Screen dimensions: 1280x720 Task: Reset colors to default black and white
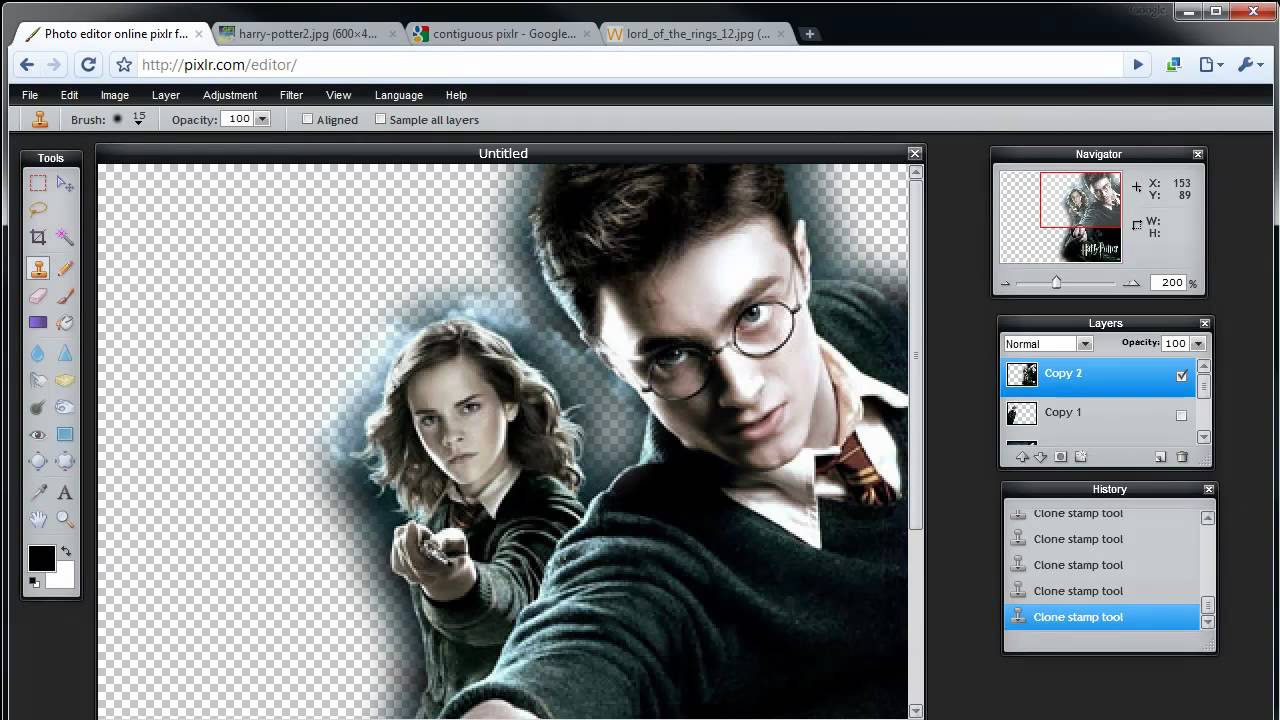tap(34, 582)
